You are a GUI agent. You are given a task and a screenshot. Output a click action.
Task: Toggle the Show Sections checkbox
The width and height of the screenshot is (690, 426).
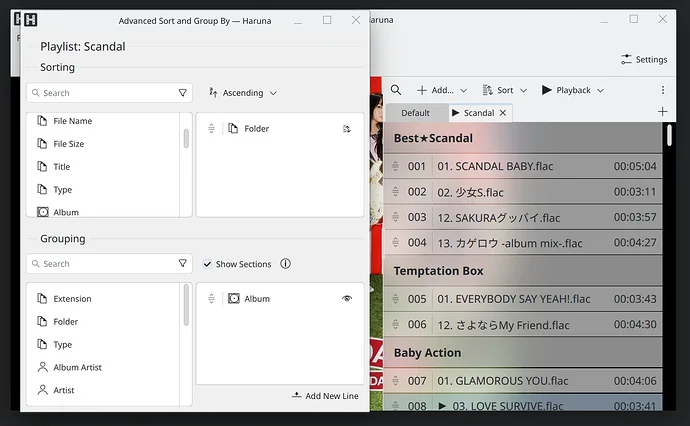coord(207,264)
